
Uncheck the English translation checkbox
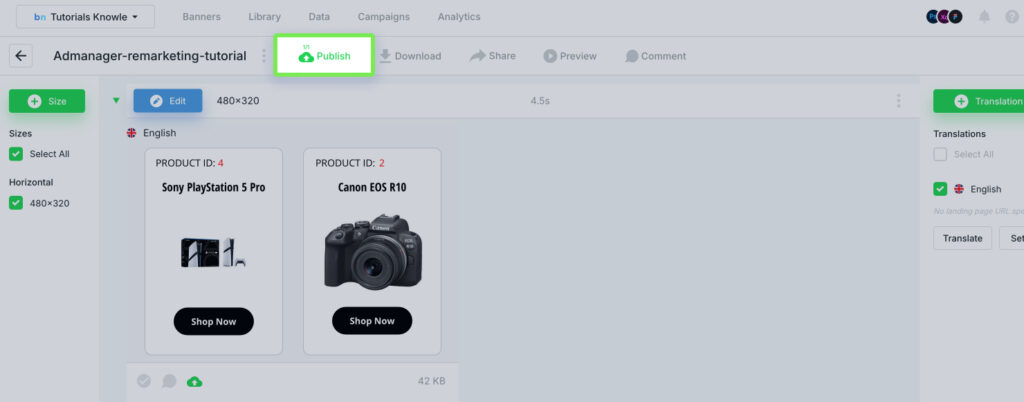[940, 189]
